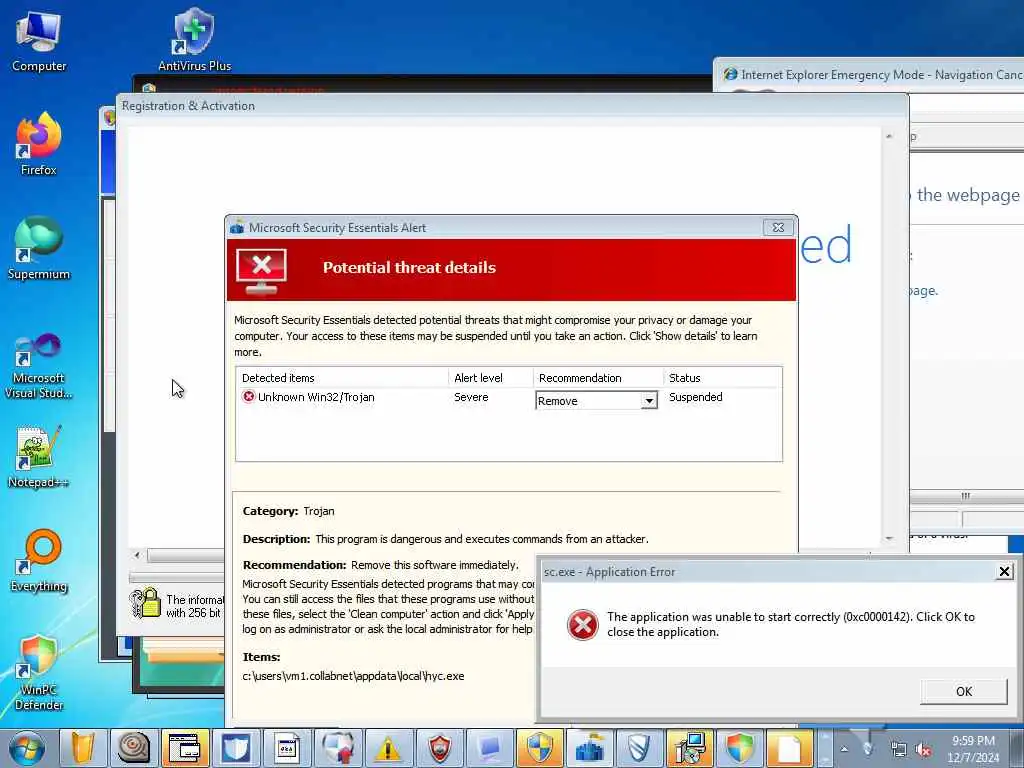Viewport: 1024px width, 768px height.
Task: Click the hyc.exe item path text
Action: 353,676
